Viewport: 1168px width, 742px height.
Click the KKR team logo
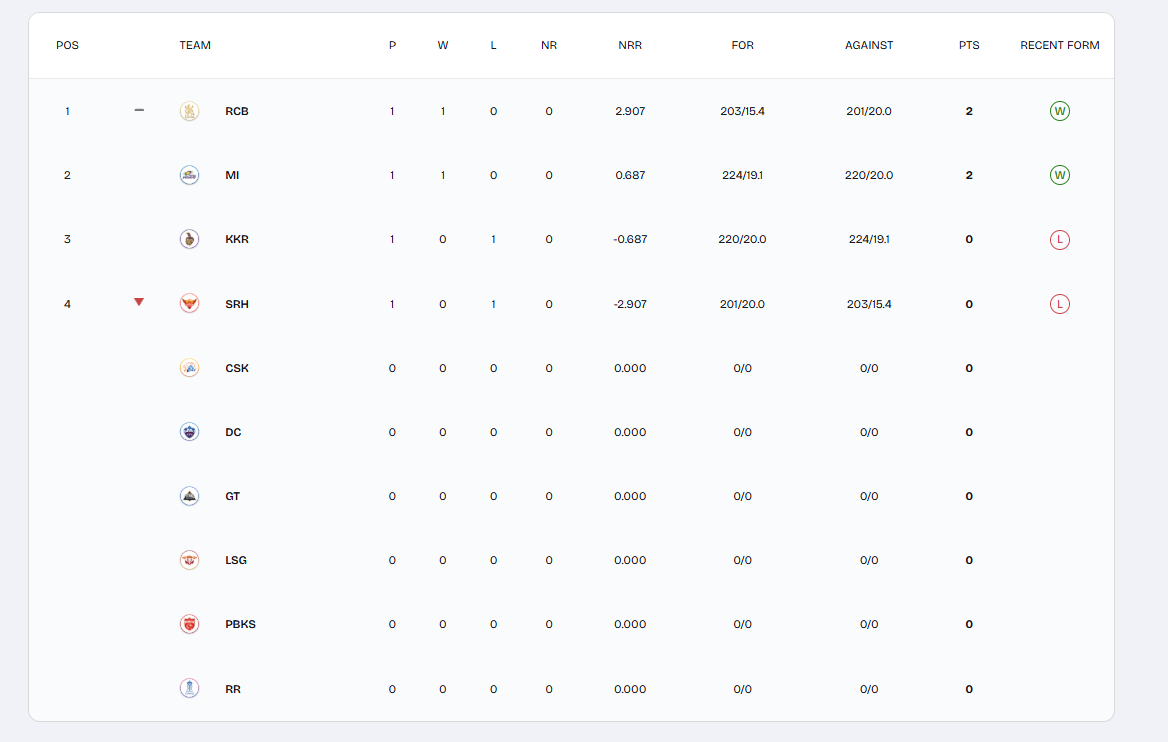coord(189,239)
